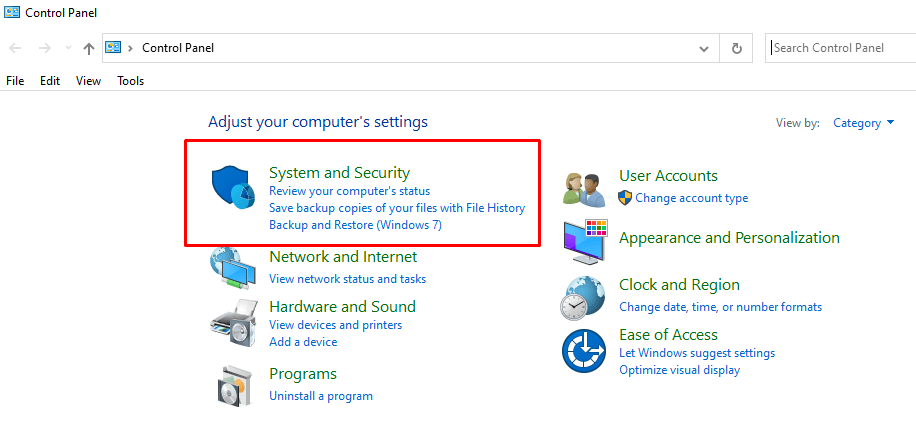Open View network status and tasks
This screenshot has height=426, width=916.
point(347,279)
